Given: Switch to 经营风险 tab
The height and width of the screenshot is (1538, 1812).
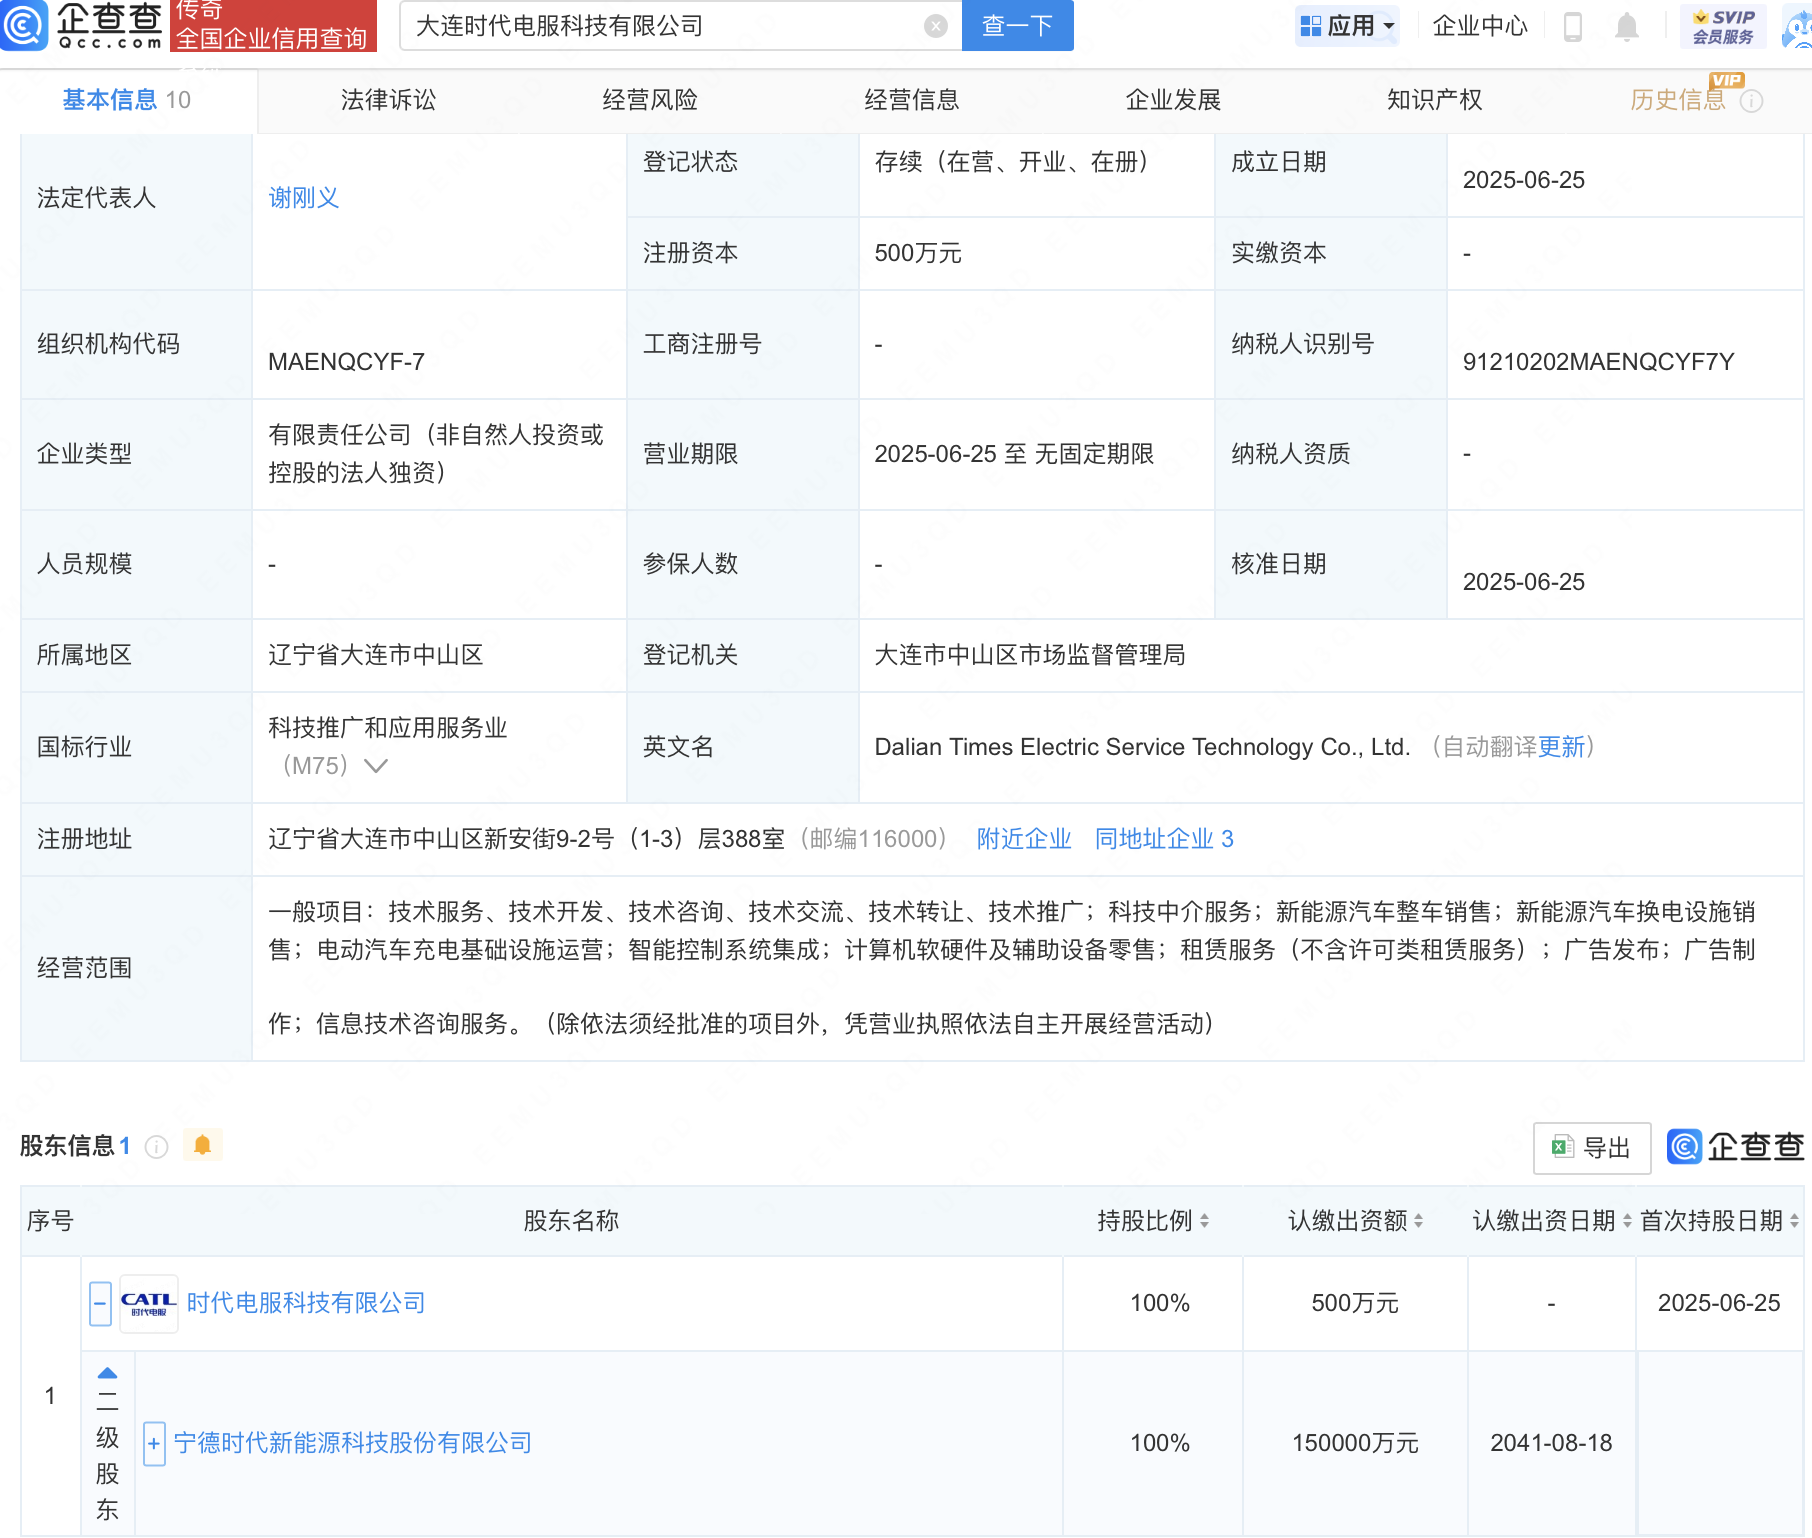Looking at the screenshot, I should click(x=650, y=100).
